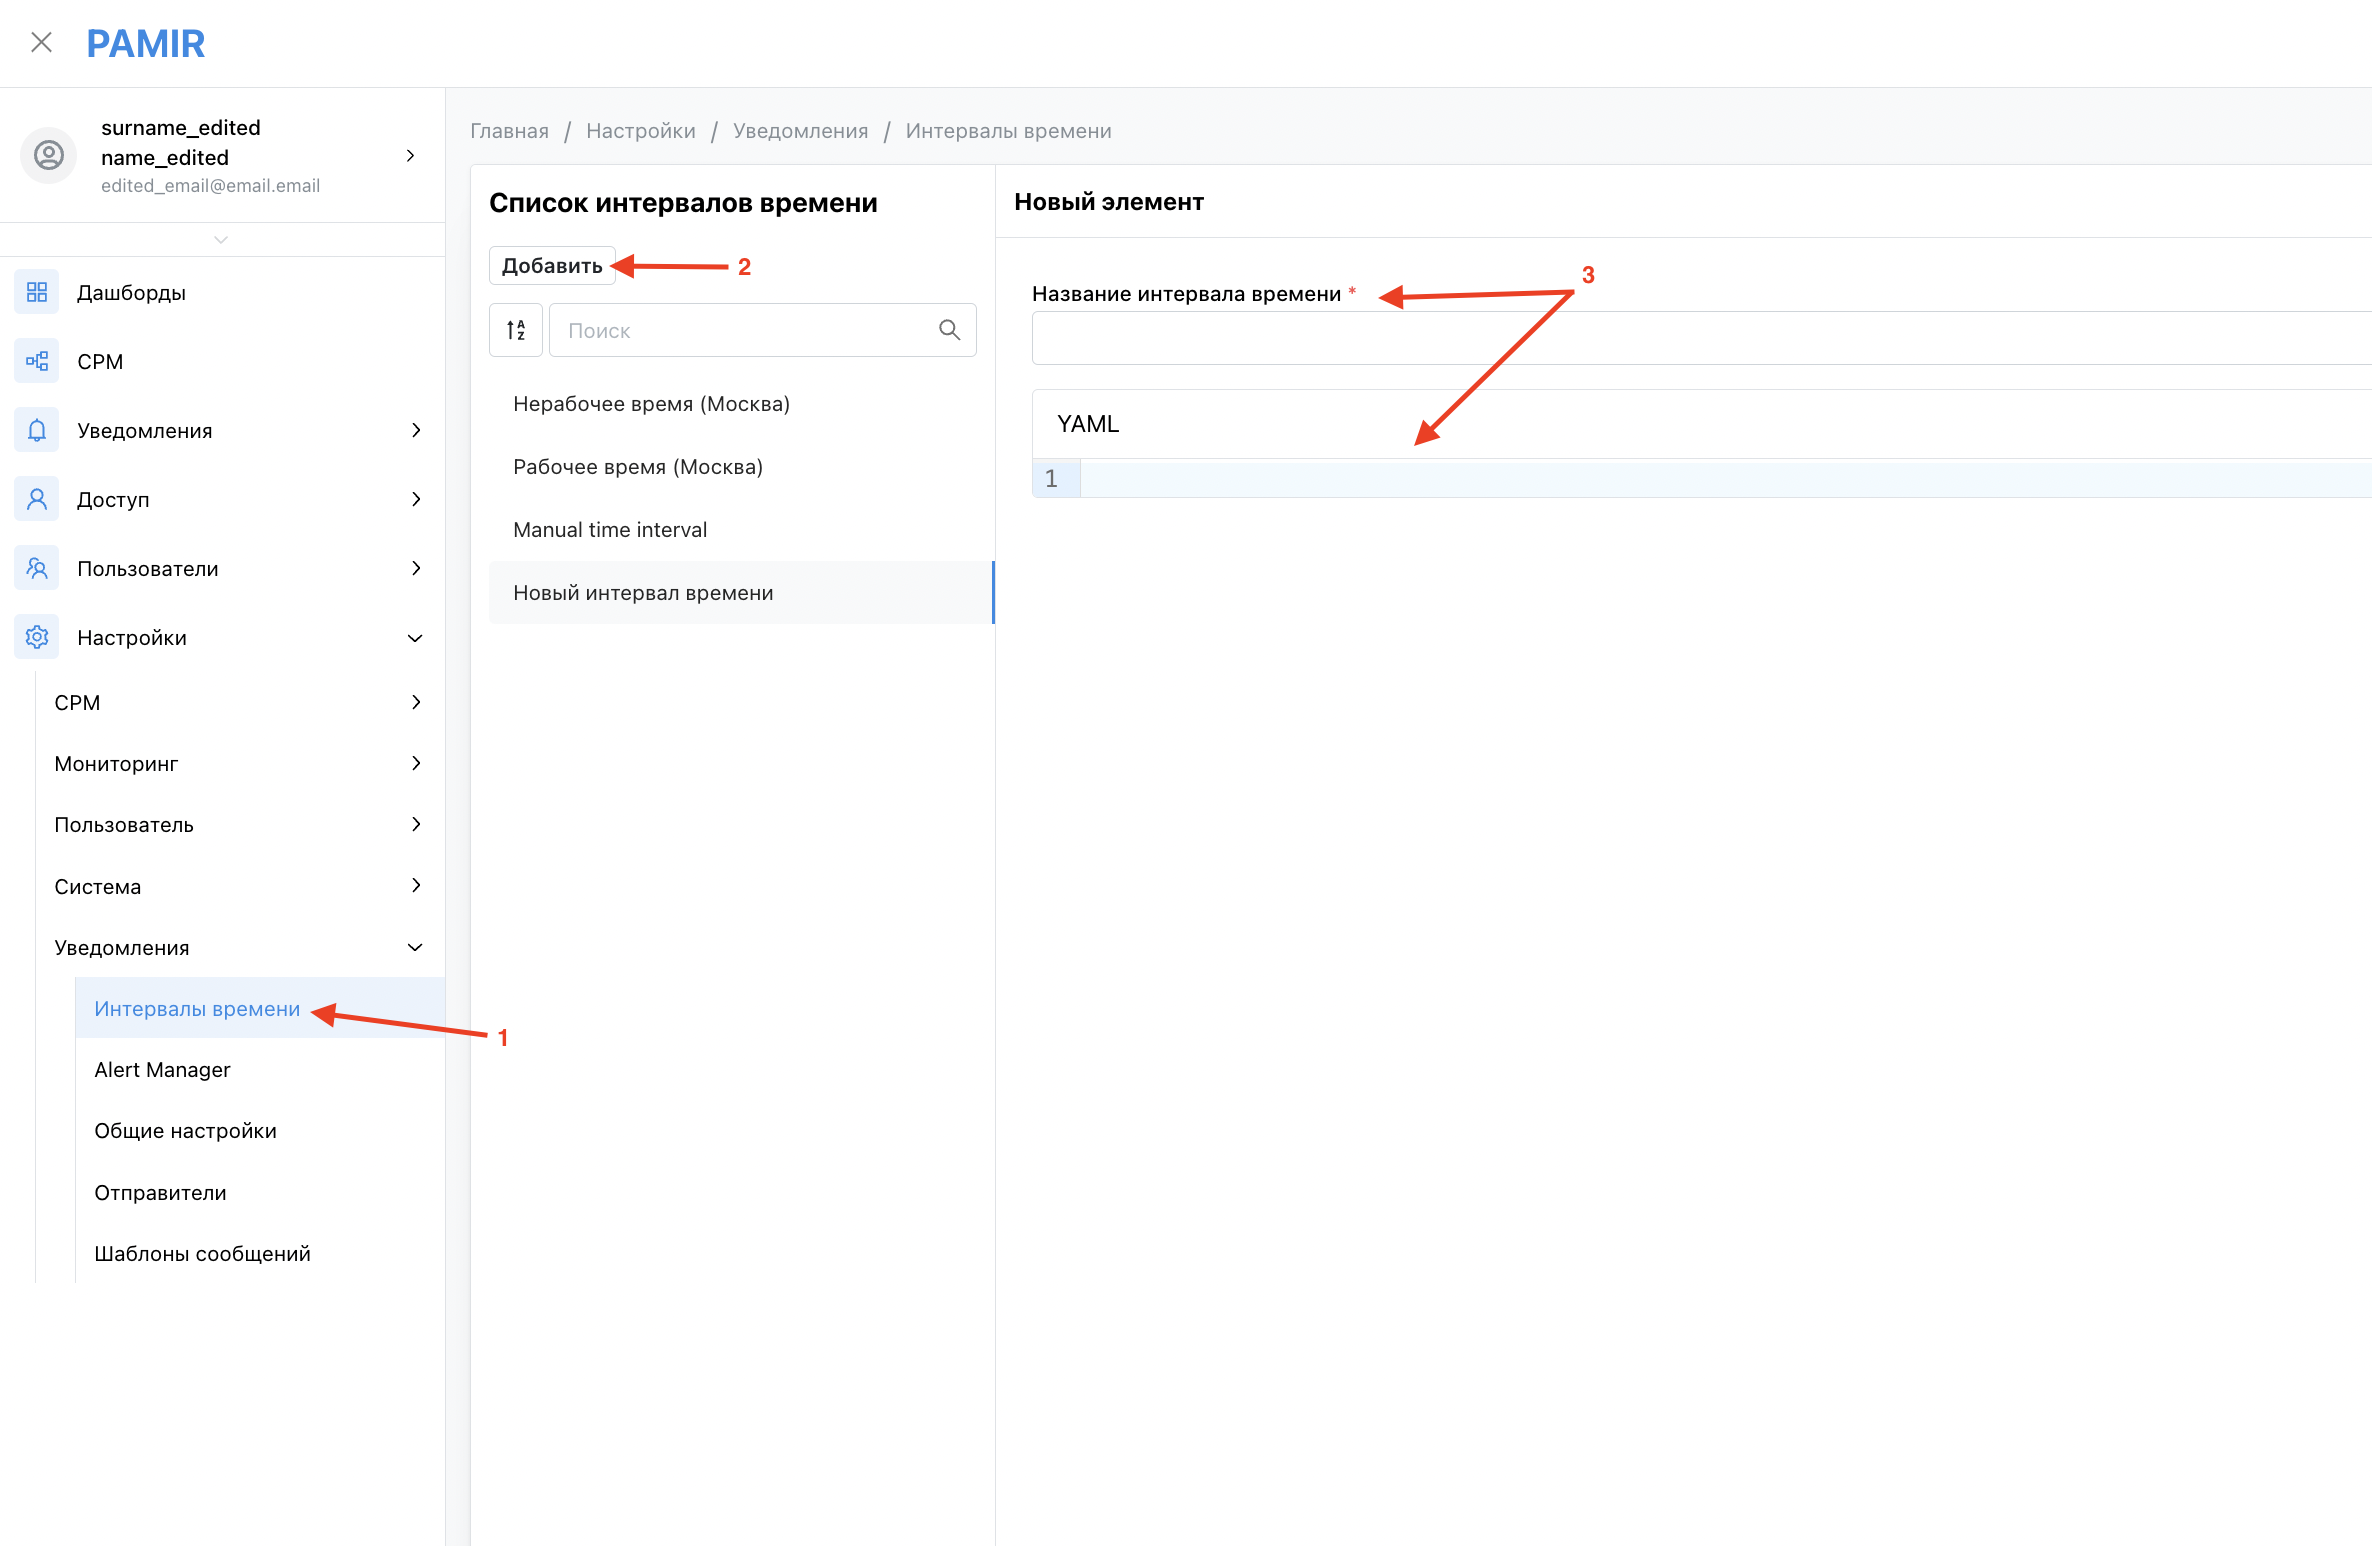Select Интервалы времени in the sidebar
This screenshot has height=1546, width=2372.
click(260, 1008)
